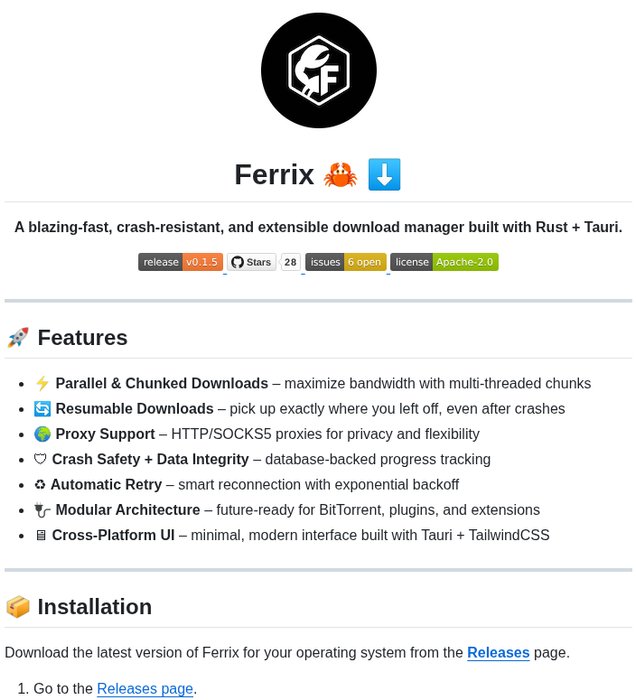This screenshot has width=636, height=700.
Task: Click the desktop computer icon beside Cross-Platform UI
Action: point(40,535)
